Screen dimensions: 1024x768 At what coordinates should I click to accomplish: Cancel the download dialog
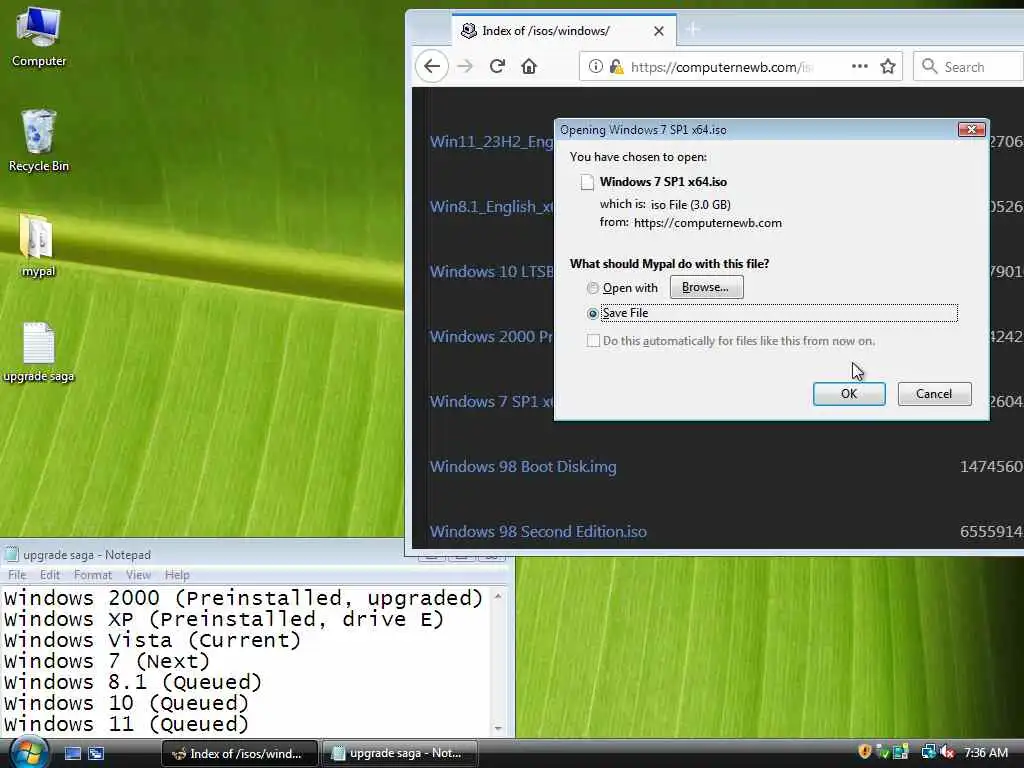pyautogui.click(x=934, y=394)
